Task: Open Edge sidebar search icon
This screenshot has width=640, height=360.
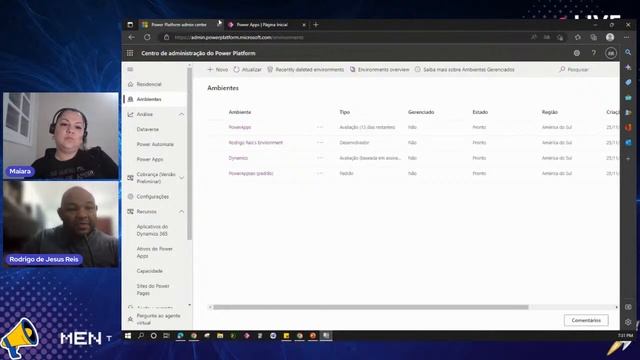Action: pos(628,53)
